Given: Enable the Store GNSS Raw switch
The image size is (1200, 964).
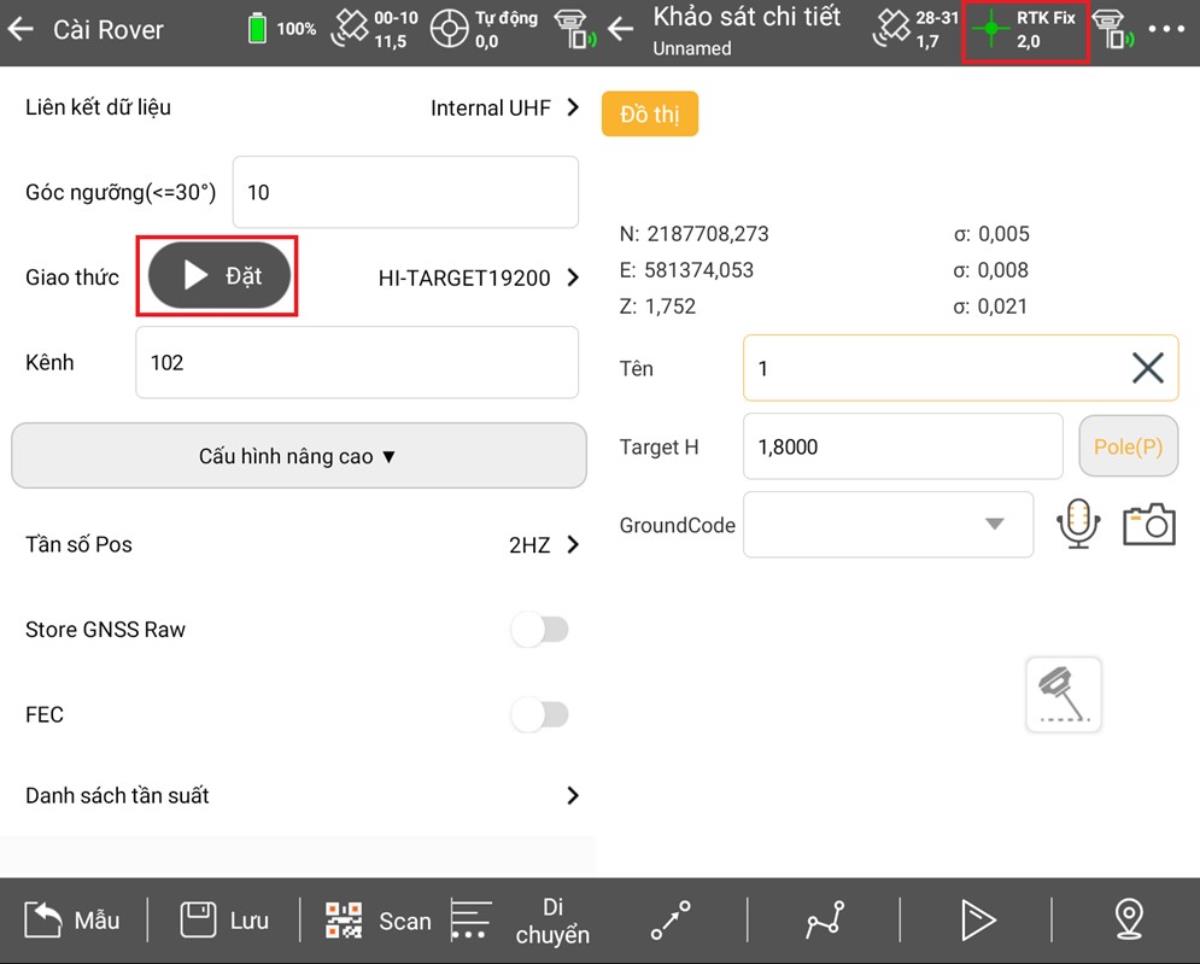Looking at the screenshot, I should click(x=540, y=630).
